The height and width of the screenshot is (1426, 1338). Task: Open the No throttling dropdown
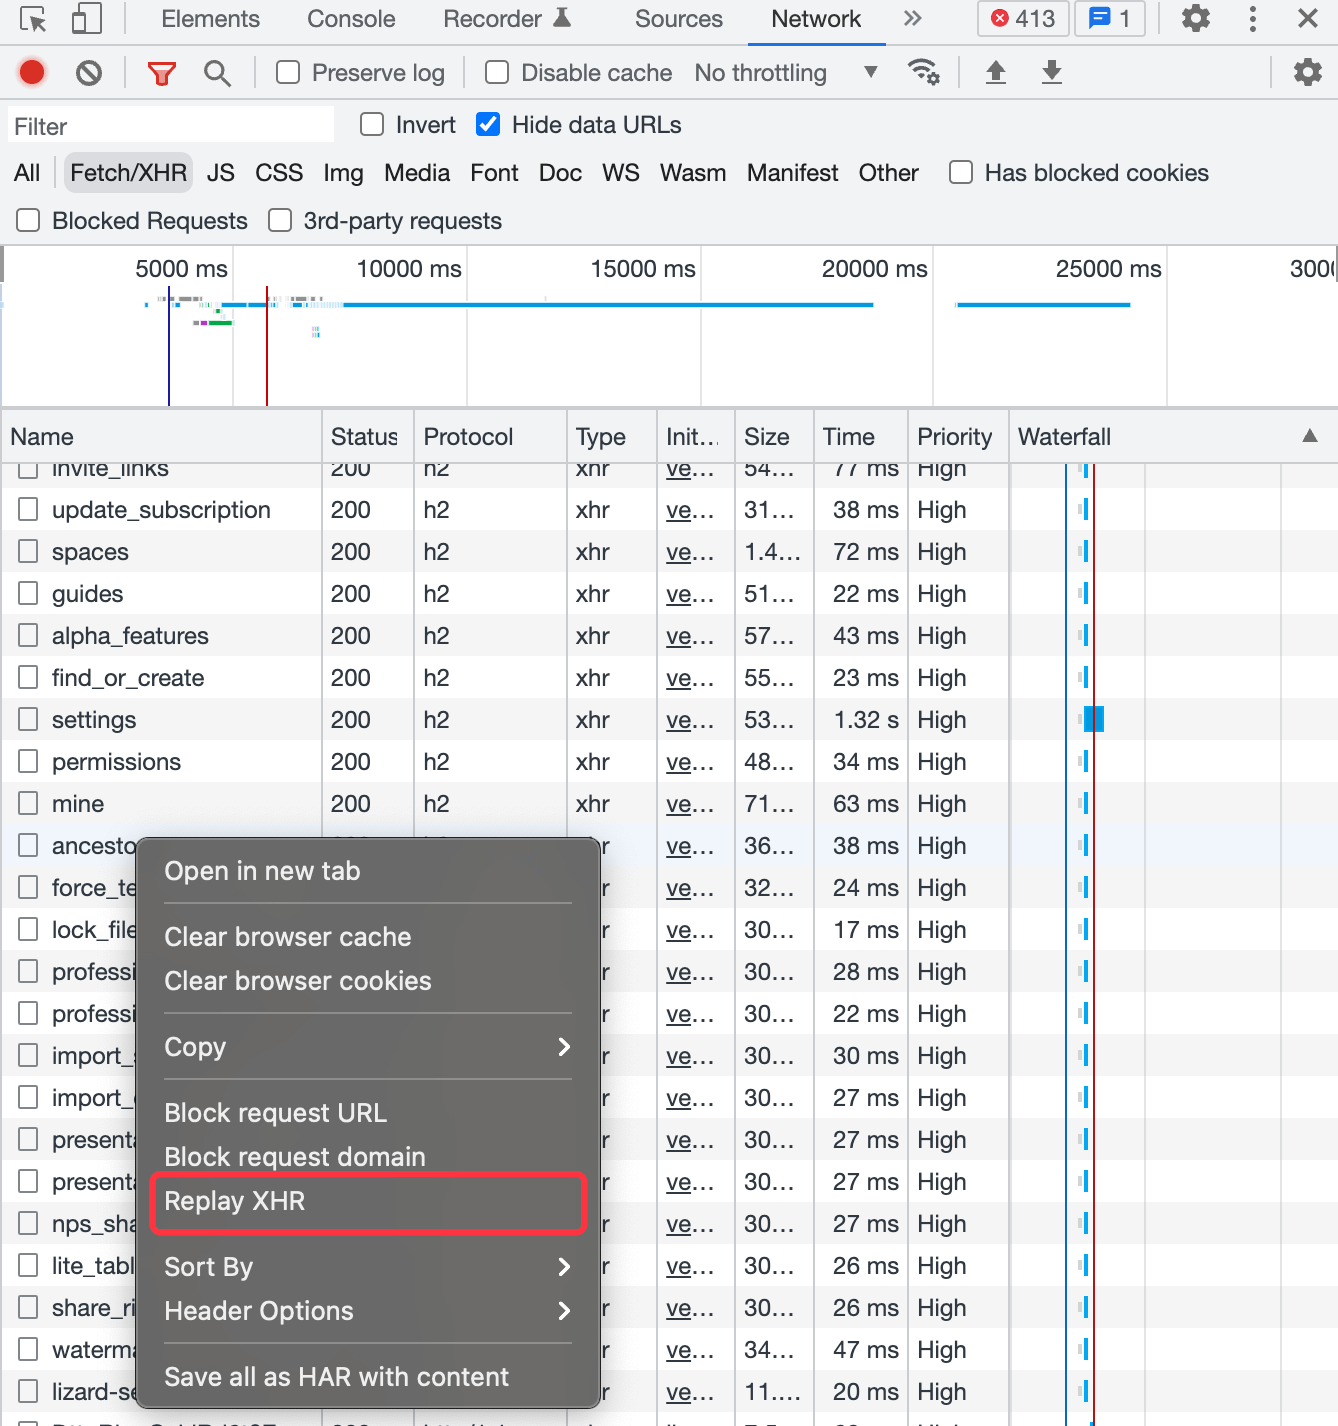786,73
